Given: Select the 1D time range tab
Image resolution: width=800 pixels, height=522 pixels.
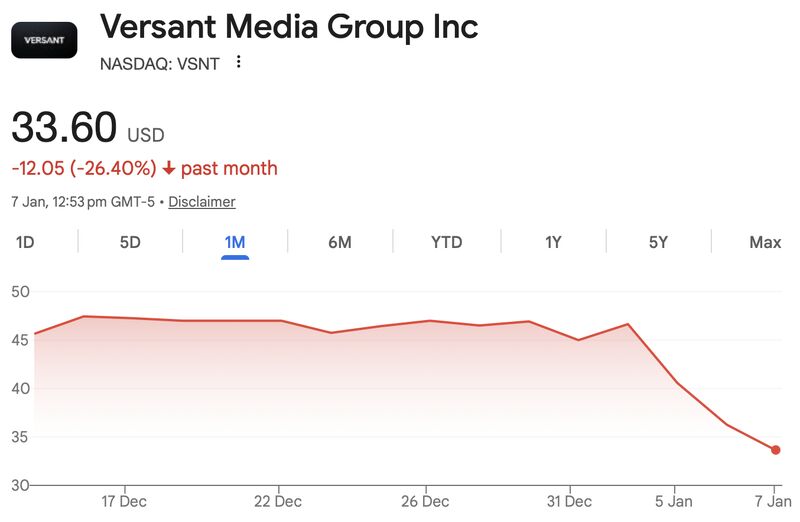Looking at the screenshot, I should (x=25, y=242).
